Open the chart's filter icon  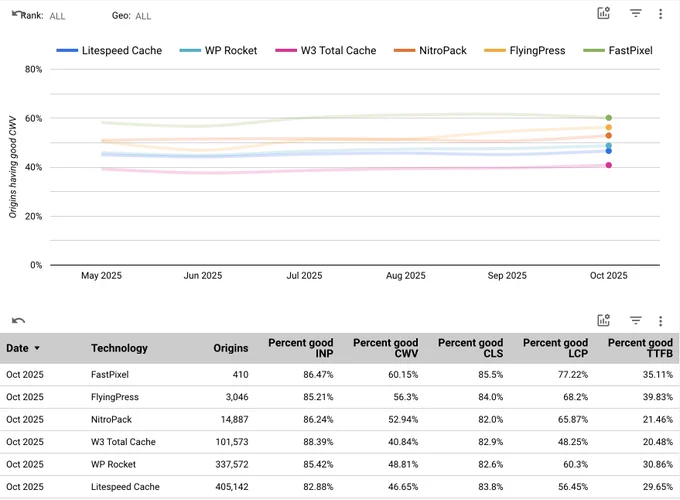tap(636, 13)
